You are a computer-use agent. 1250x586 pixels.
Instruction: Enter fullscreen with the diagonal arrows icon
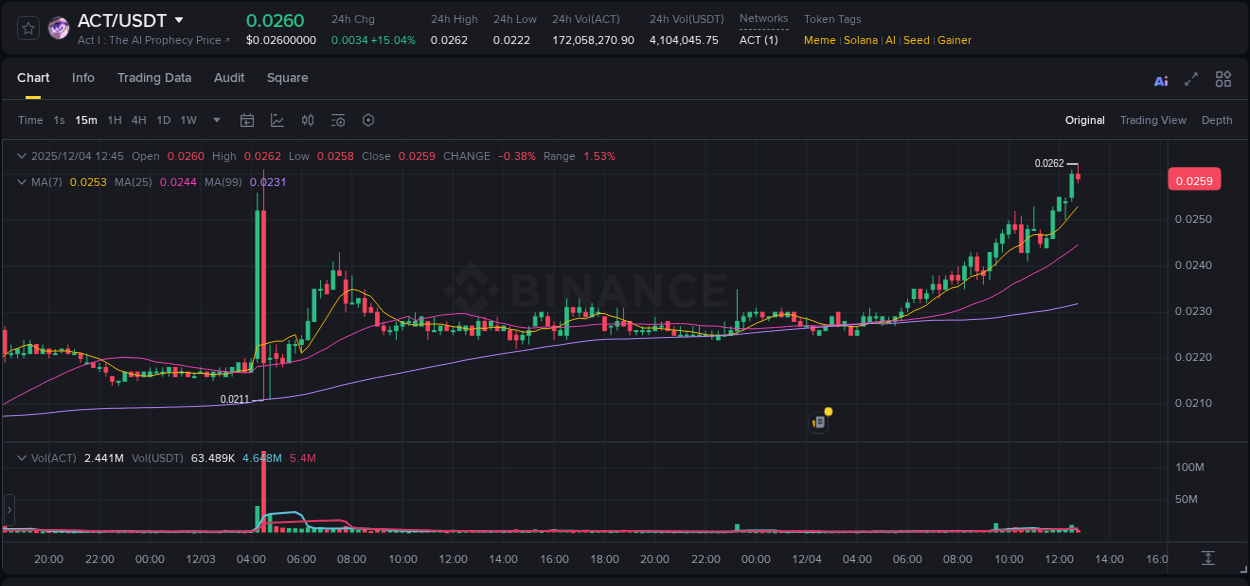[x=1191, y=79]
